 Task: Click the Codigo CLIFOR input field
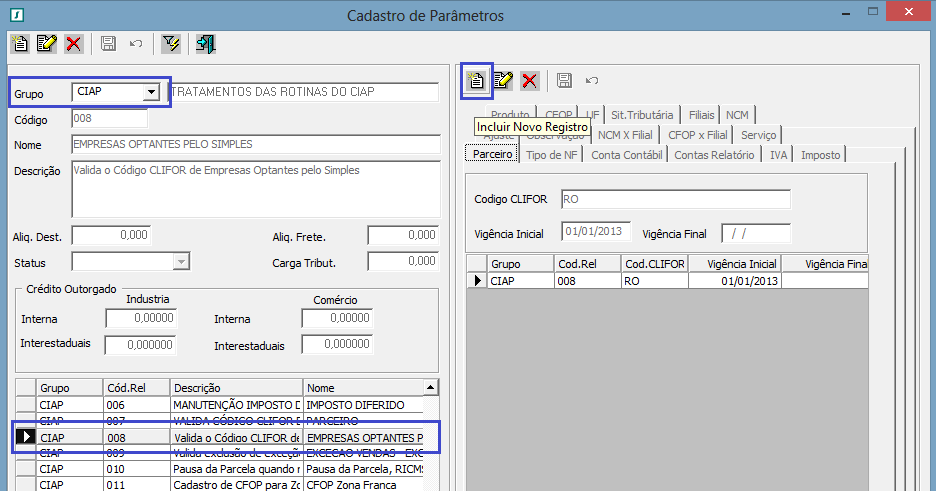(x=675, y=199)
